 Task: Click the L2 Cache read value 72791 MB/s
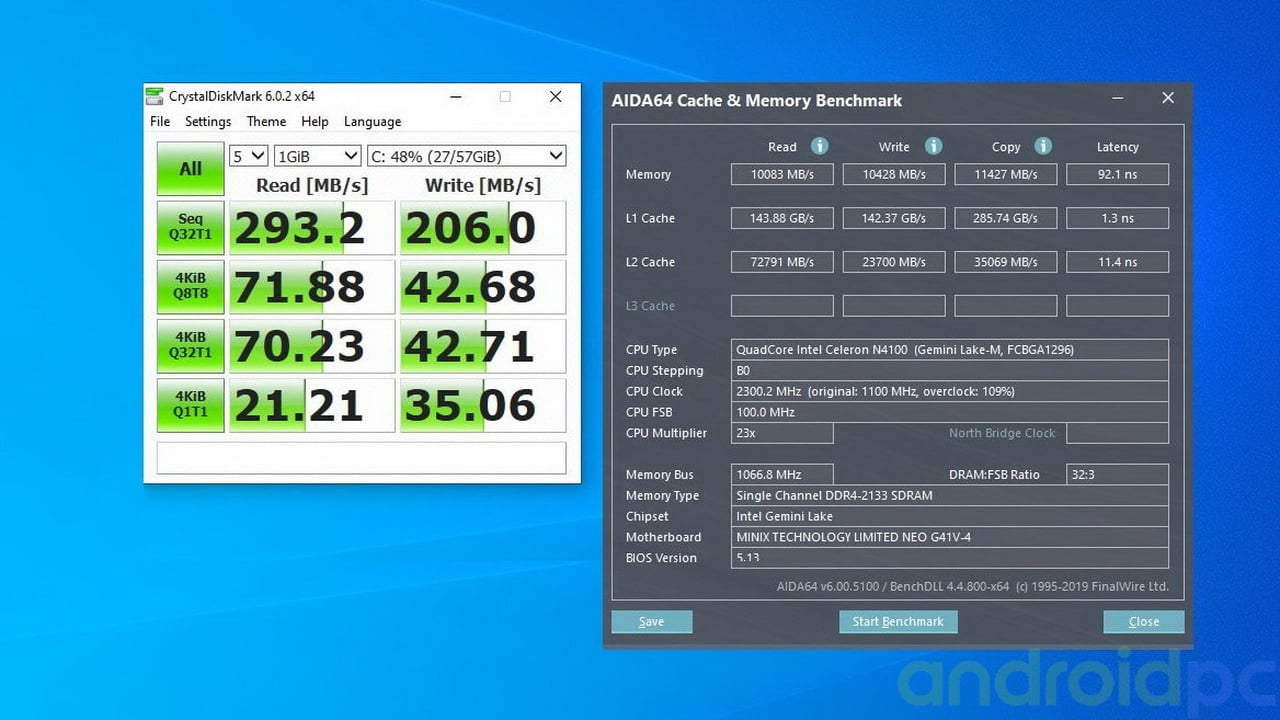click(782, 262)
